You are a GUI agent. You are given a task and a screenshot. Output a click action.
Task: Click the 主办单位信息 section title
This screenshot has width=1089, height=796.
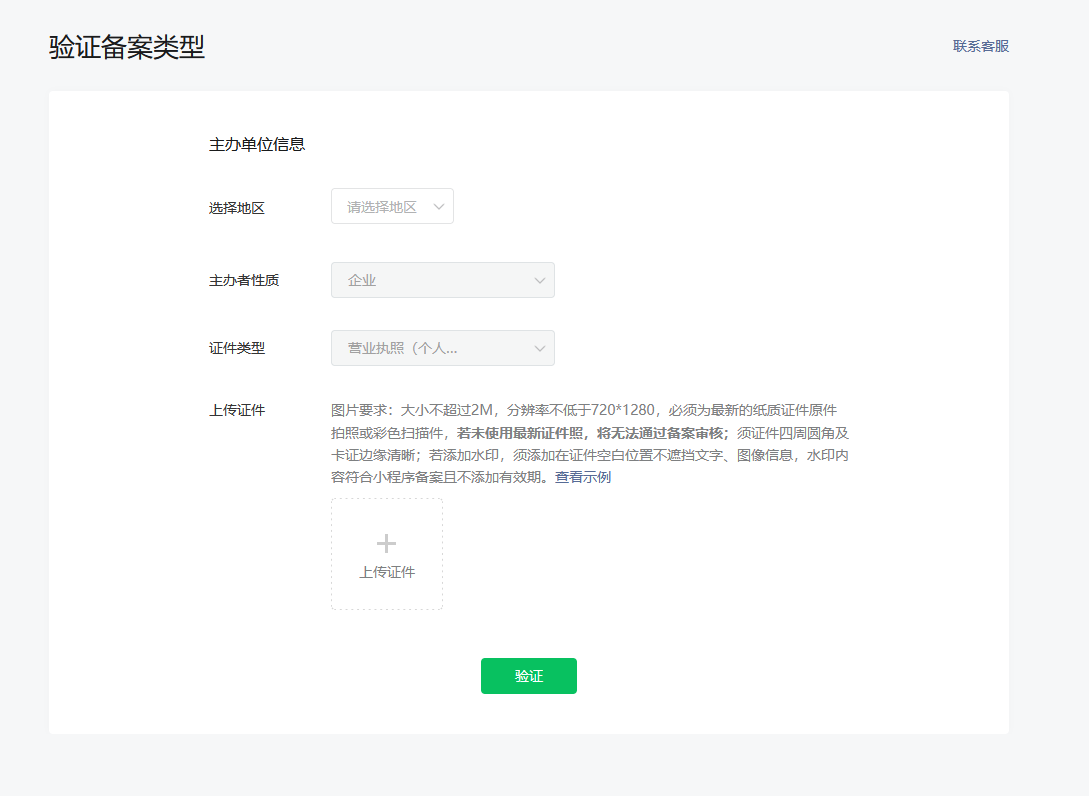(x=257, y=144)
